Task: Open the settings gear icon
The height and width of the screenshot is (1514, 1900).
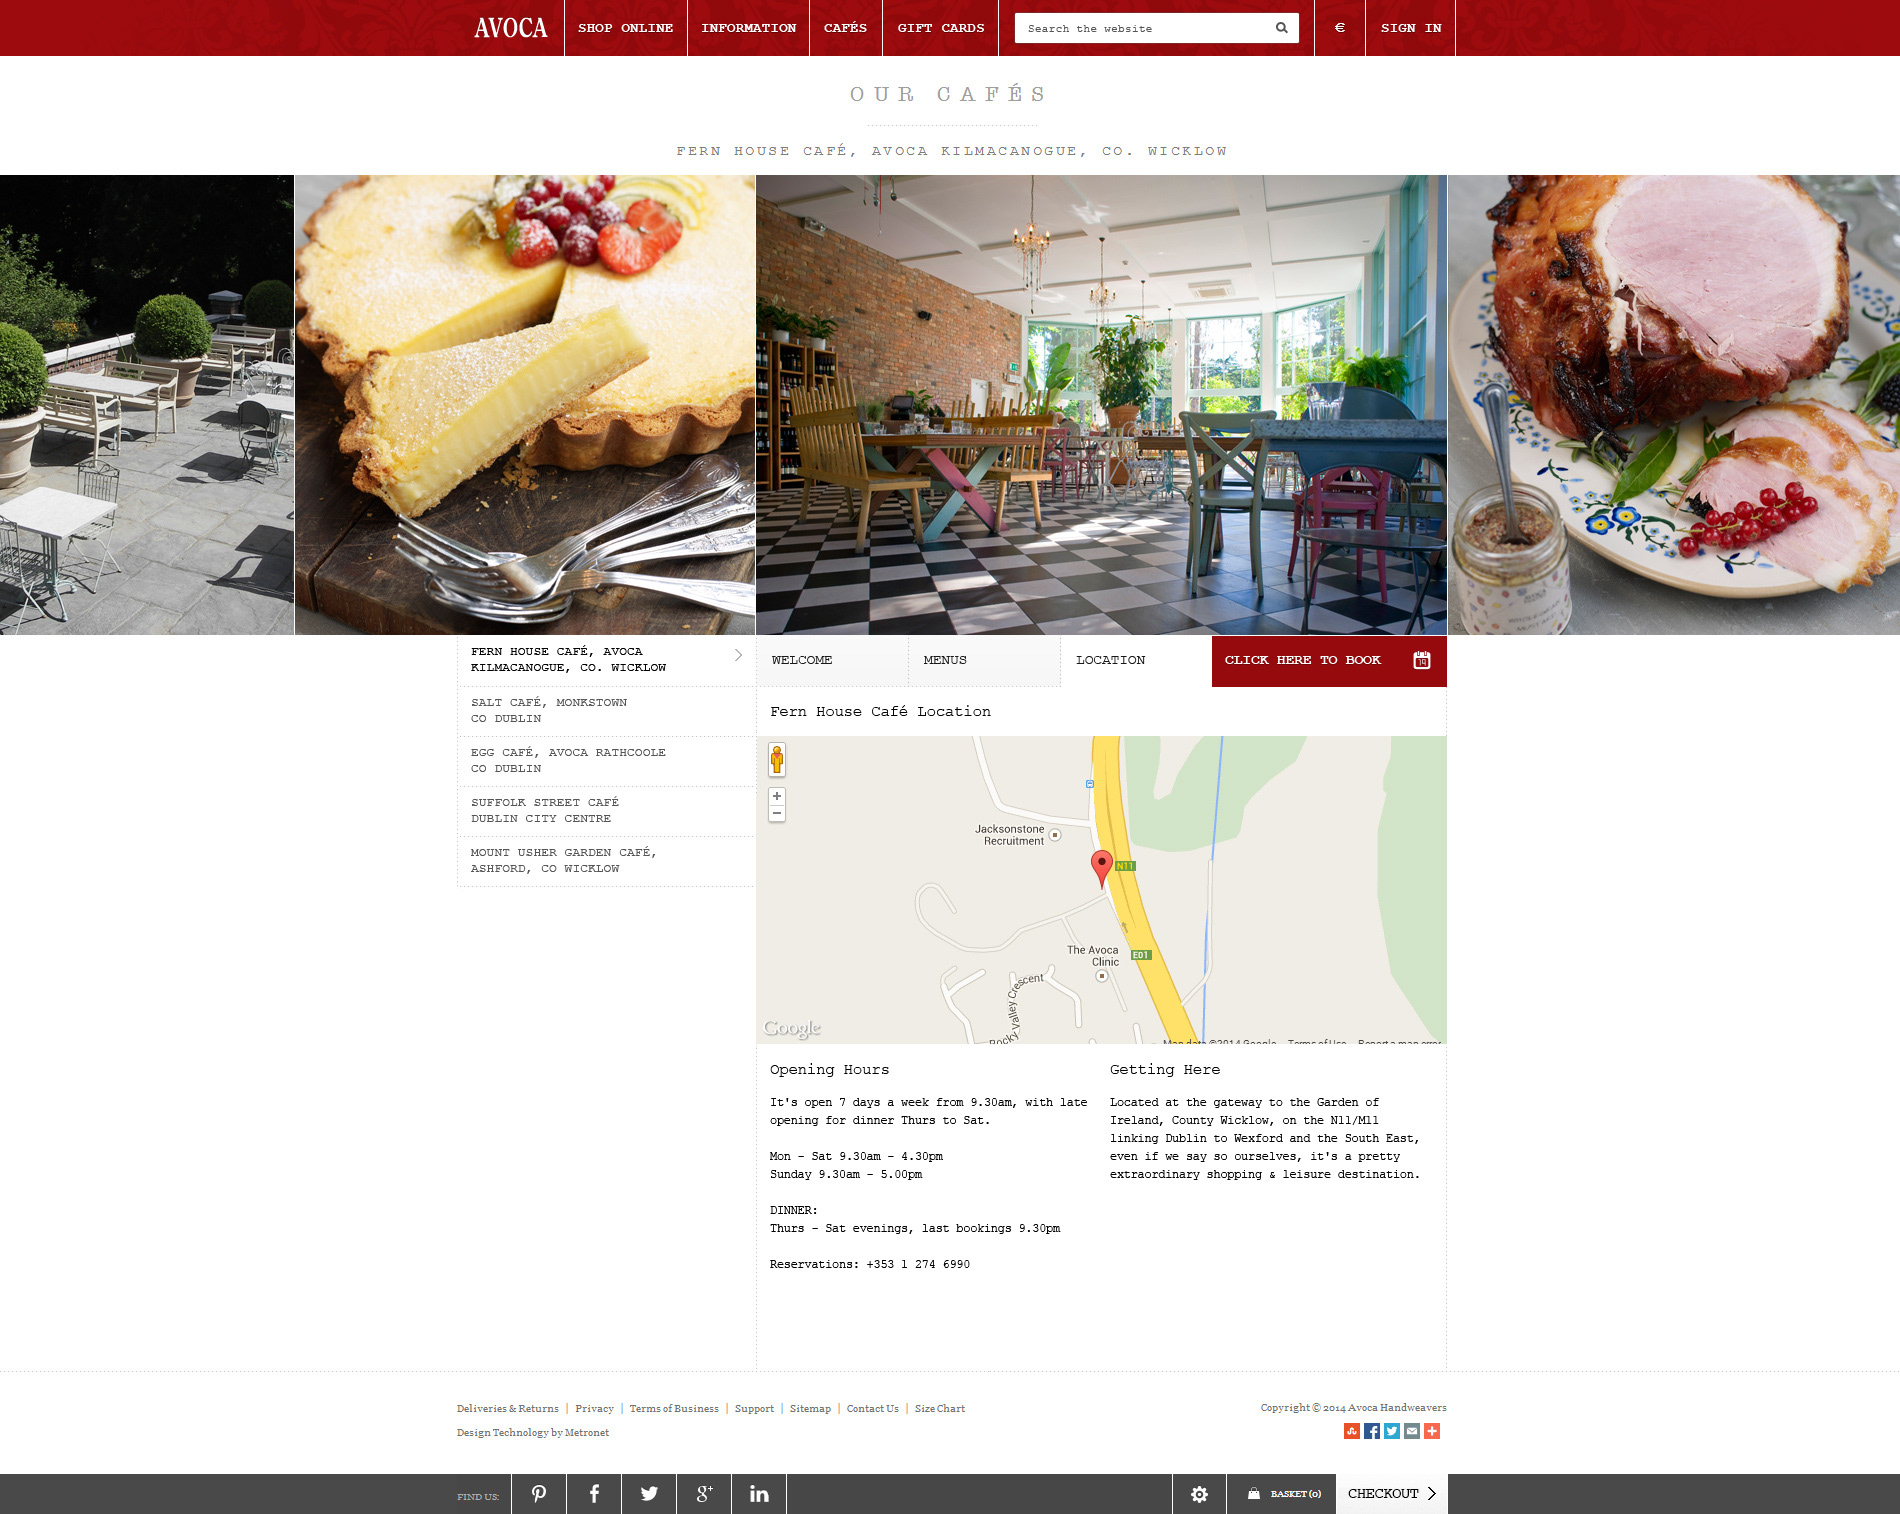Action: click(1199, 1494)
